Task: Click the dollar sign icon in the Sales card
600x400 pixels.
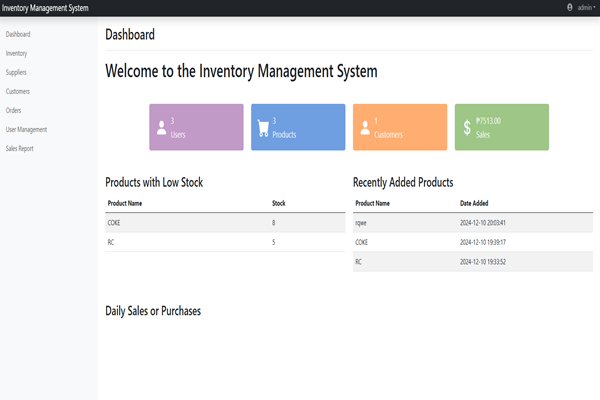Action: tap(467, 128)
